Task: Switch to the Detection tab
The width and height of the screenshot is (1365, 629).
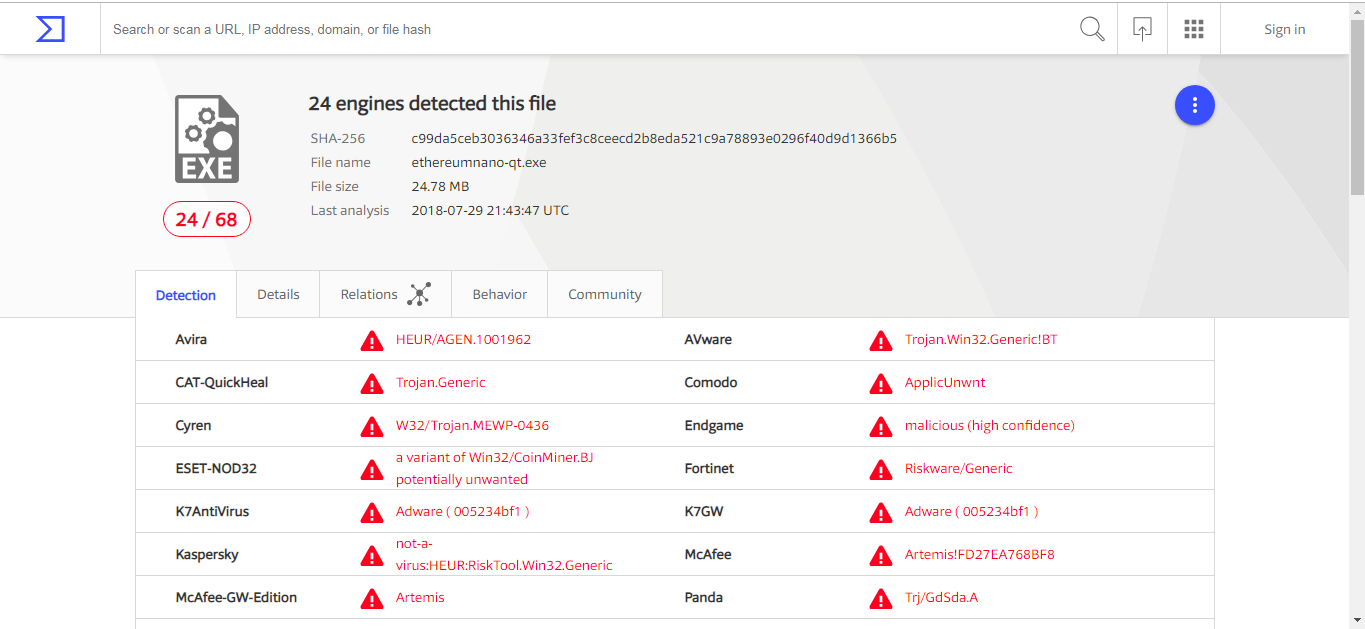Action: coord(186,295)
